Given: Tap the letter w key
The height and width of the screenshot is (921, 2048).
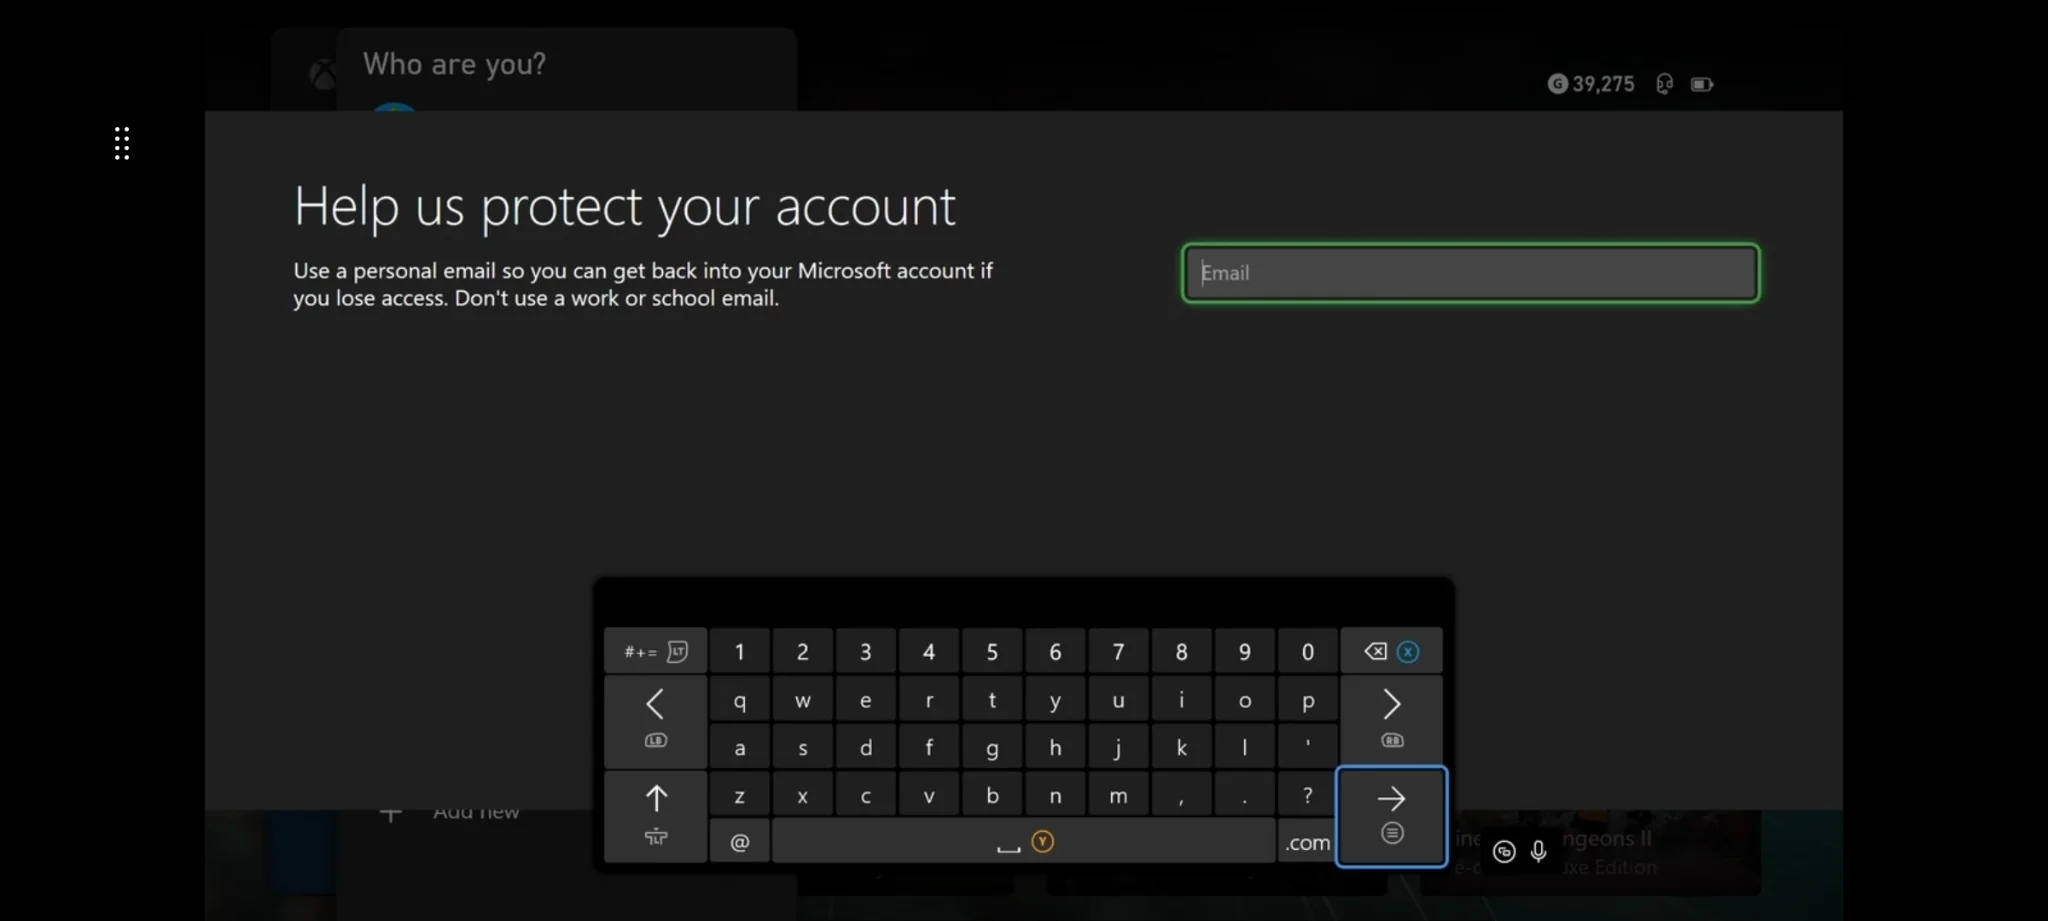Looking at the screenshot, I should pos(802,699).
